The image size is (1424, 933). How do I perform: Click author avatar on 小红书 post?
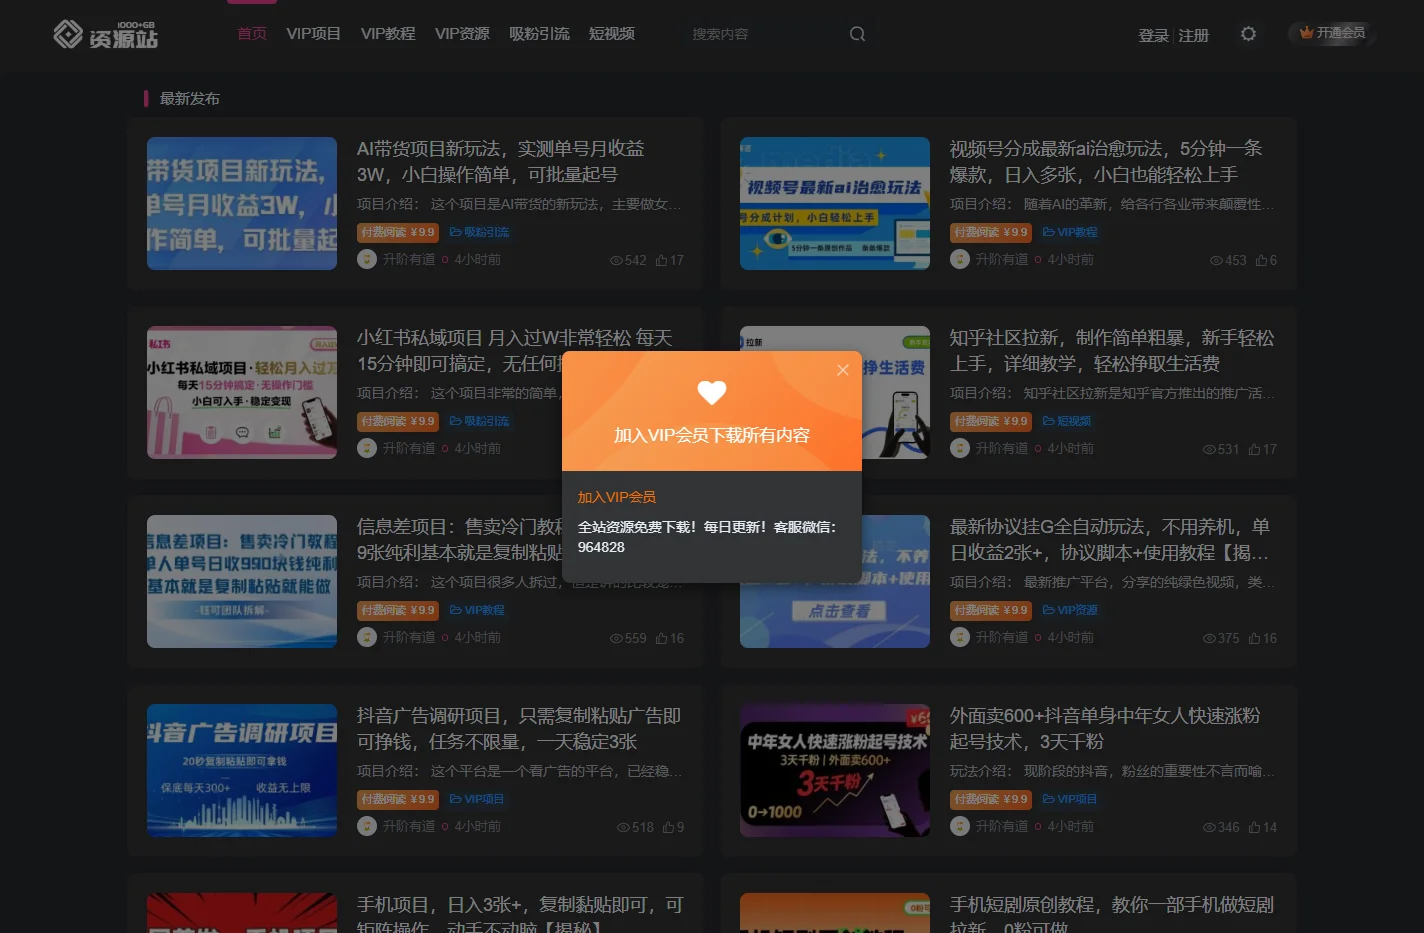[x=367, y=448]
